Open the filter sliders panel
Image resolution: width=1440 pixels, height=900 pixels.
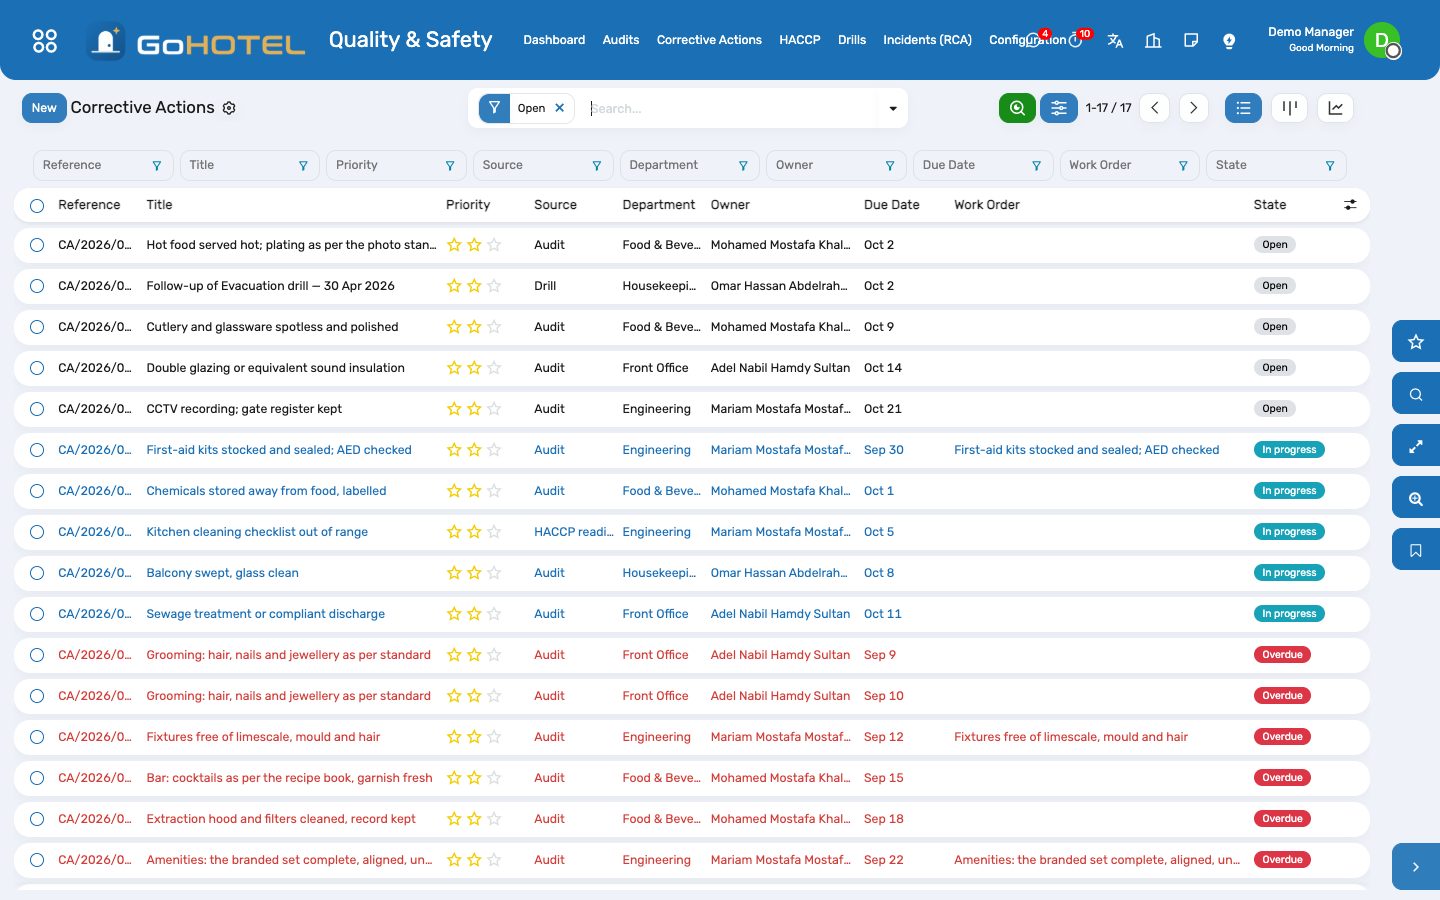pos(1059,108)
